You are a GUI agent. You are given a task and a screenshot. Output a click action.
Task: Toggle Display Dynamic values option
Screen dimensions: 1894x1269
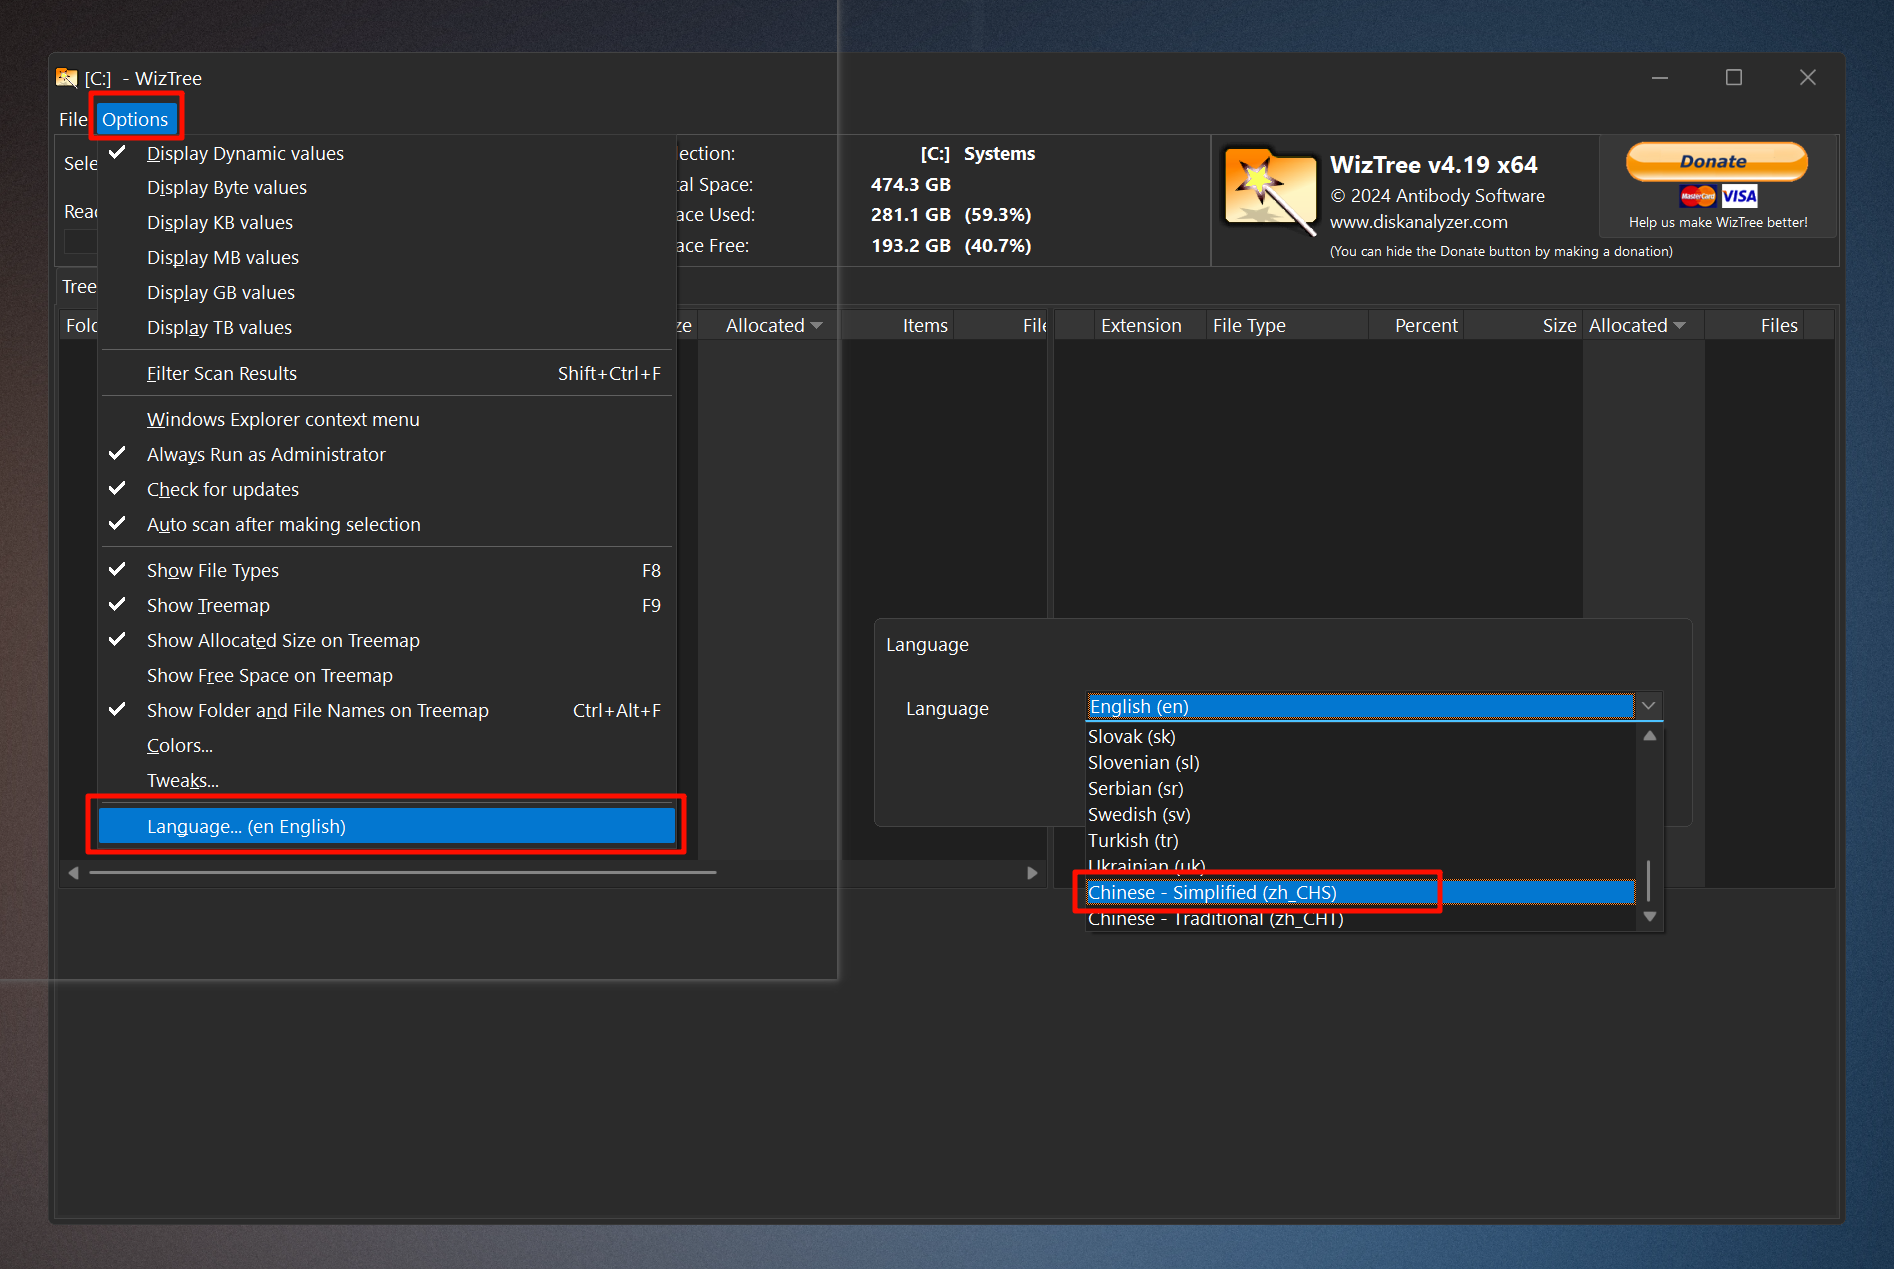pyautogui.click(x=245, y=153)
